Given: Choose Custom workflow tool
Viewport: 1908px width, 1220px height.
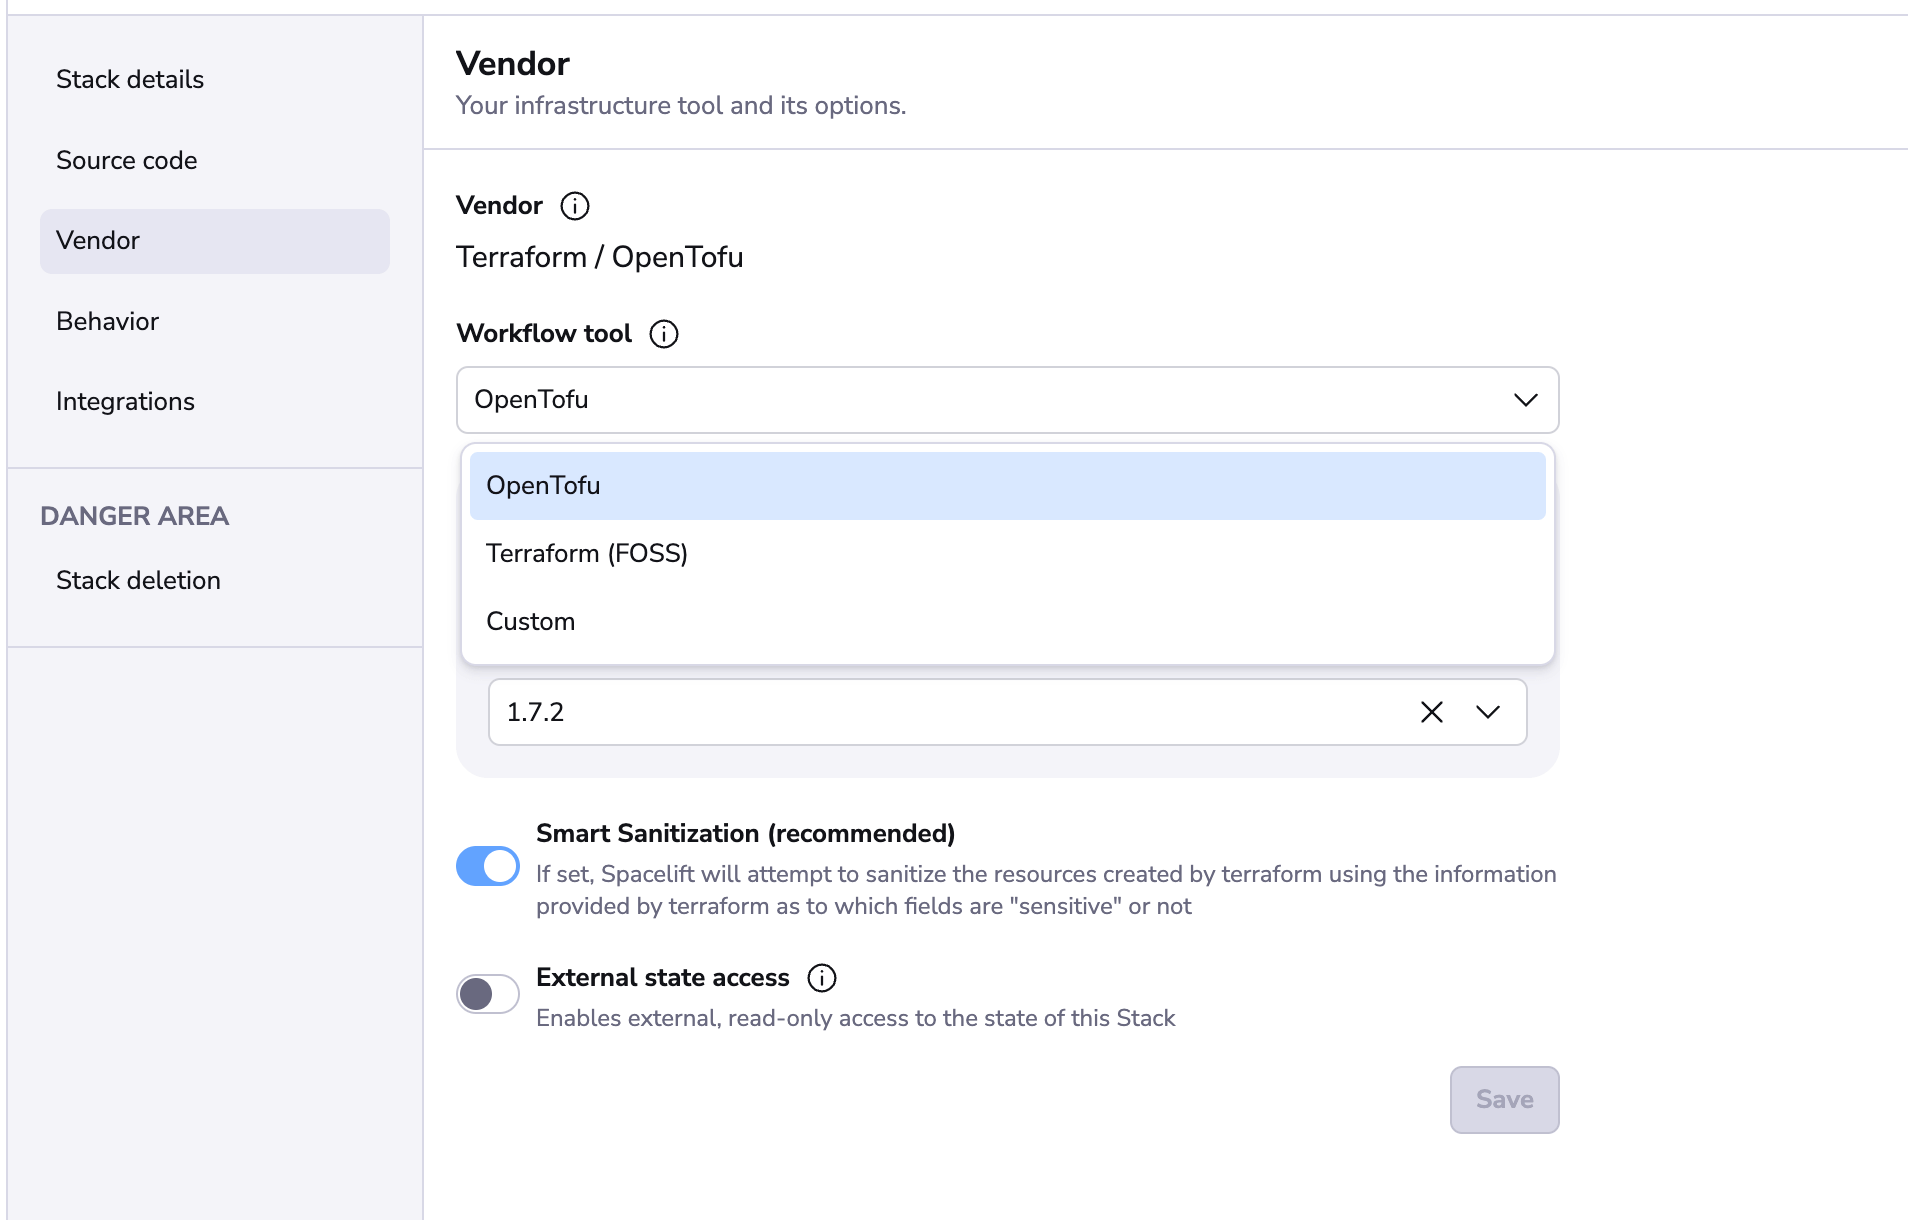Looking at the screenshot, I should click(530, 621).
